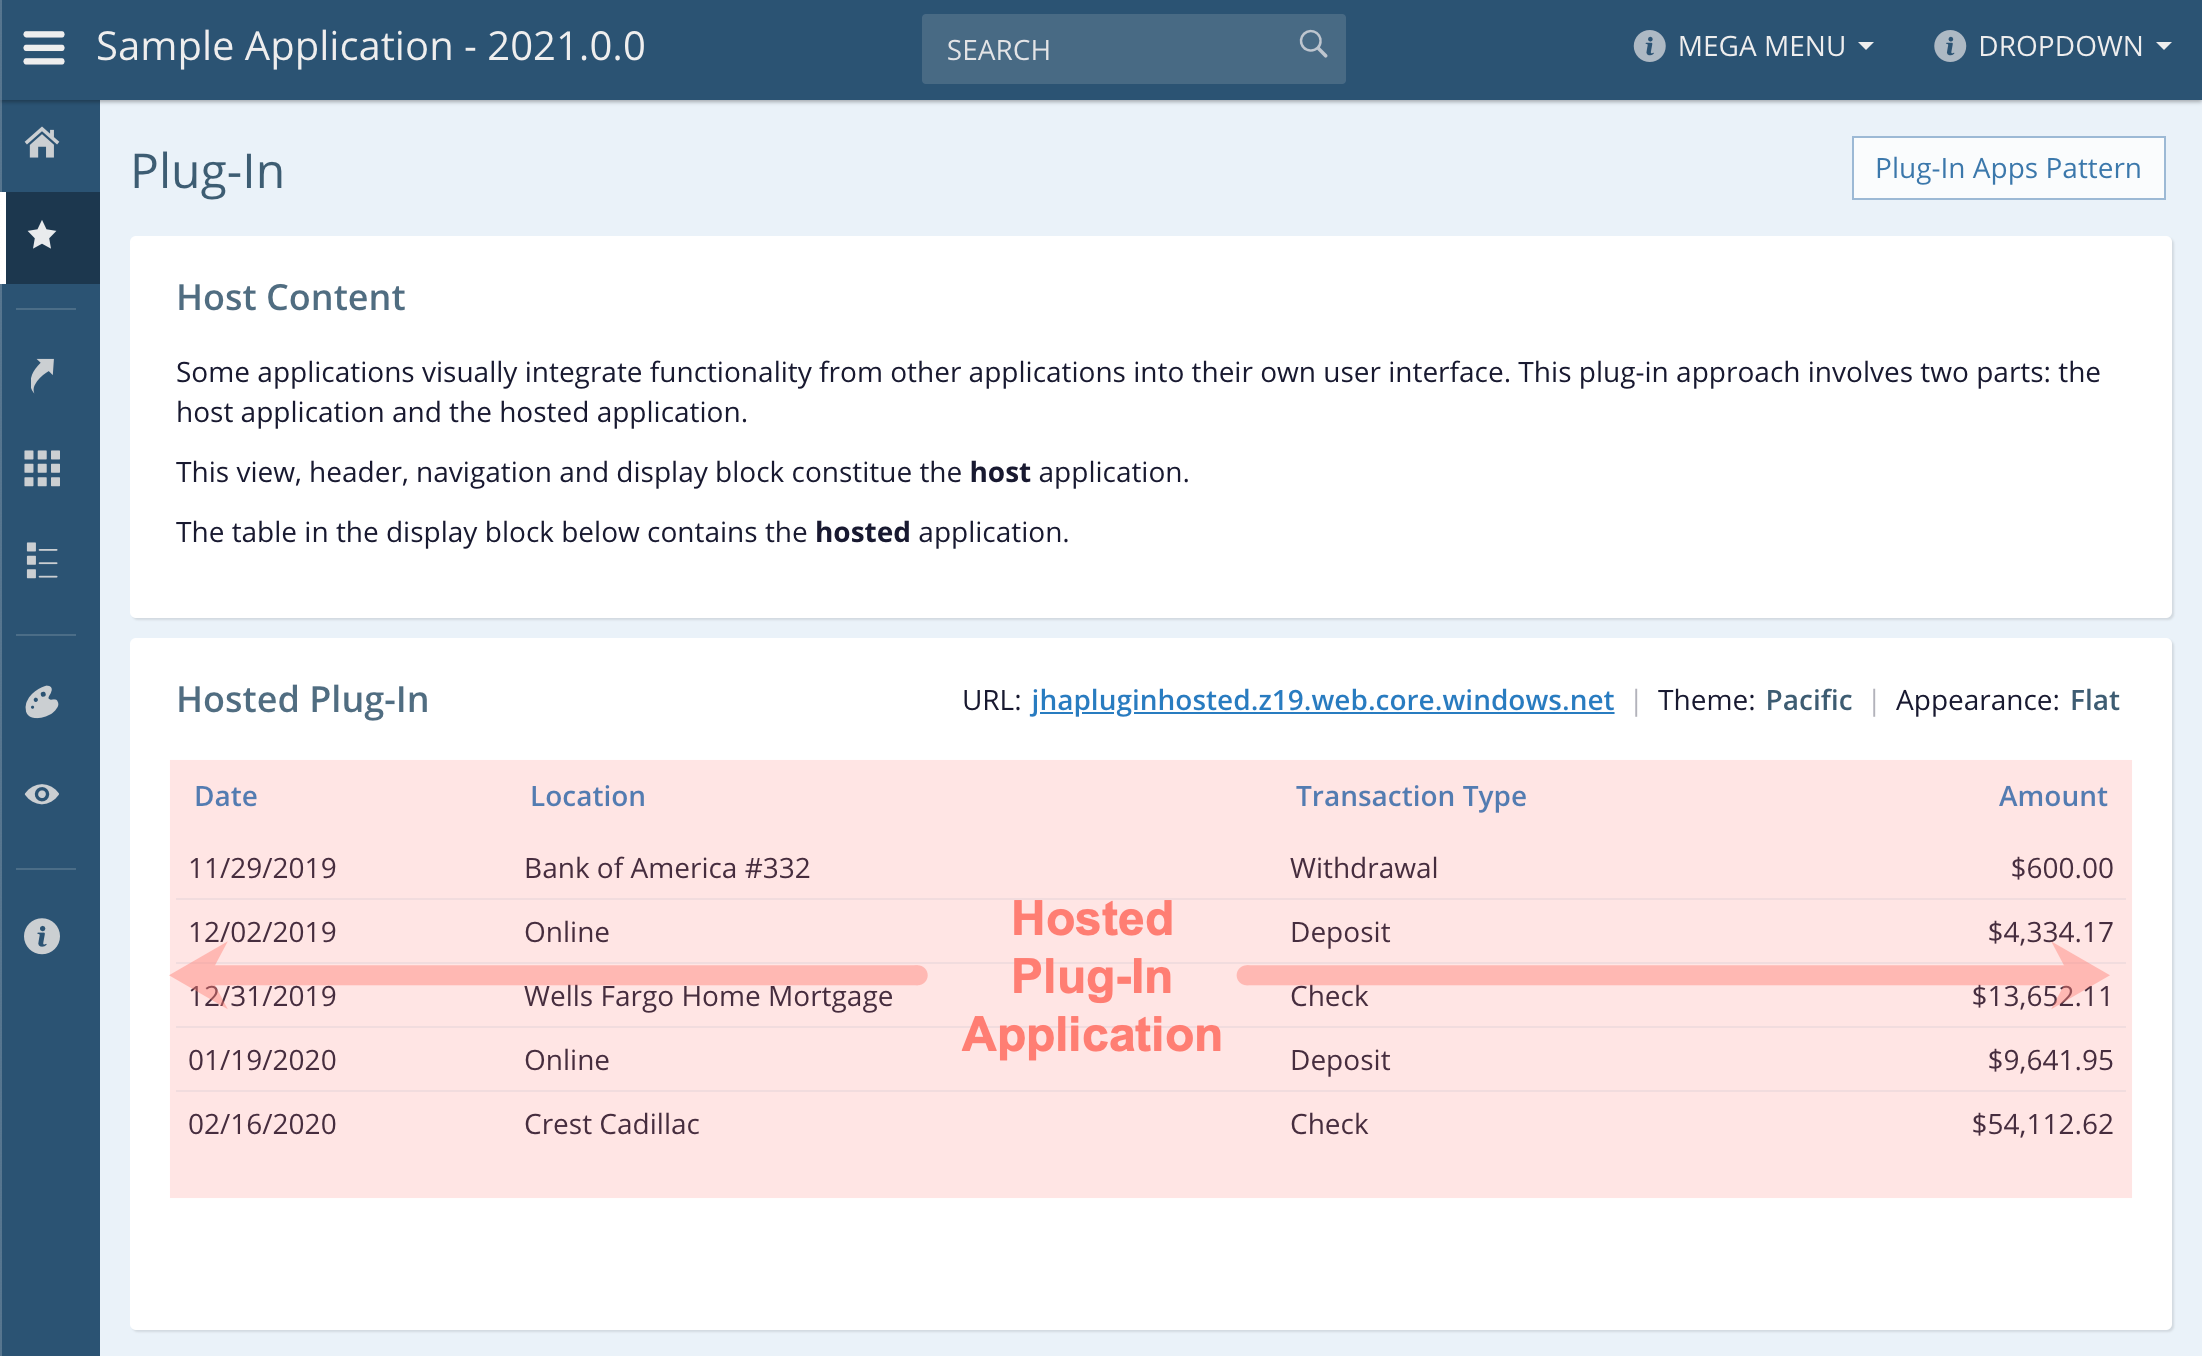Open the list view sidebar icon
The image size is (2202, 1356).
(42, 561)
